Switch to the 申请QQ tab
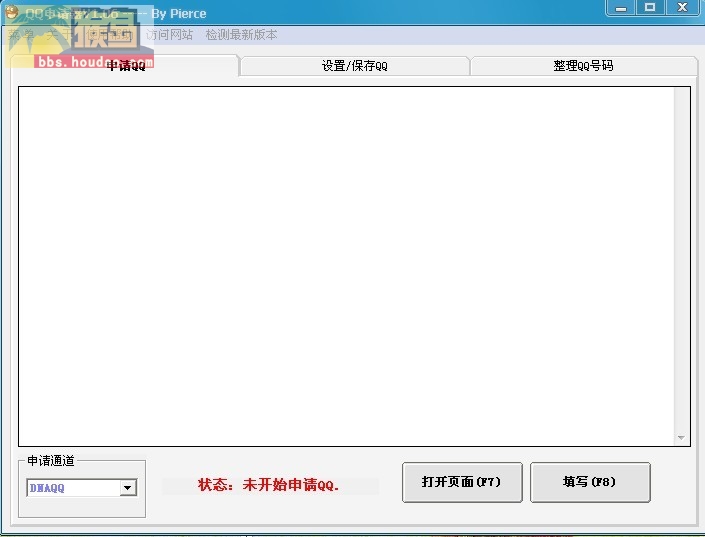Screen dimensions: 705x537 [125, 66]
